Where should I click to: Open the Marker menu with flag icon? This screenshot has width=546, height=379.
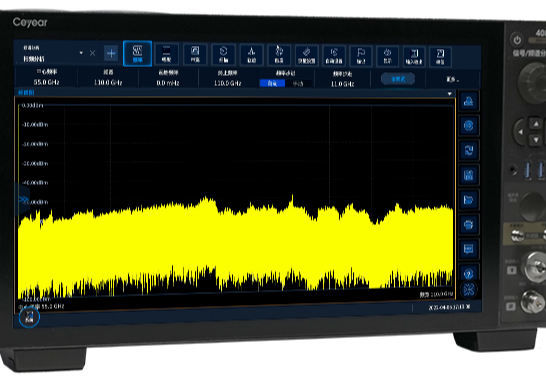pyautogui.click(x=361, y=56)
